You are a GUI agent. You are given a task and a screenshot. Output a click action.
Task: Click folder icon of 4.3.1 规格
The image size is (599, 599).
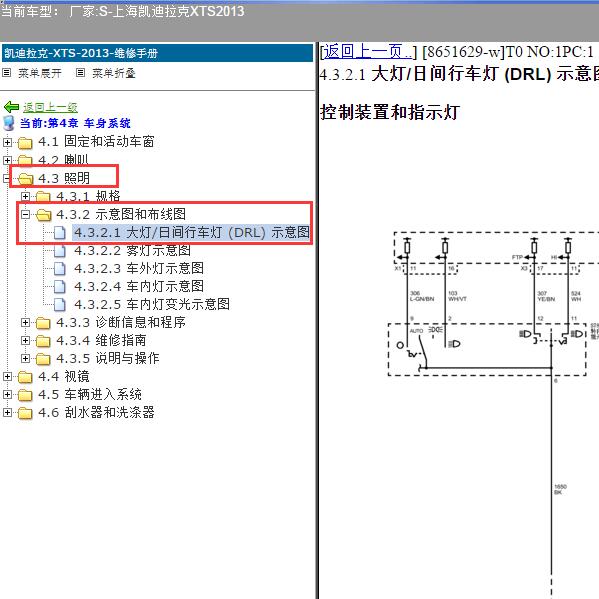[43, 197]
